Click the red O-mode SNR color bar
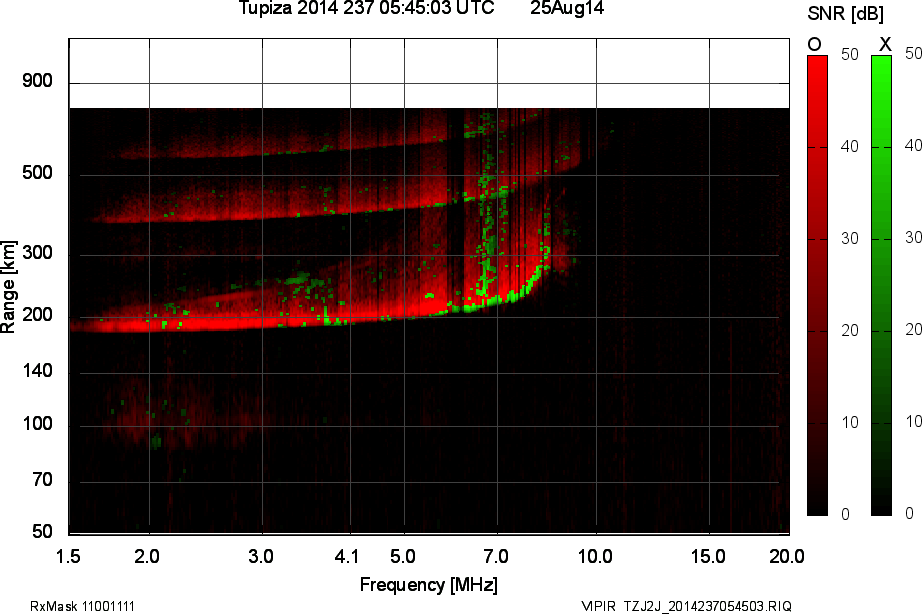 pyautogui.click(x=817, y=285)
